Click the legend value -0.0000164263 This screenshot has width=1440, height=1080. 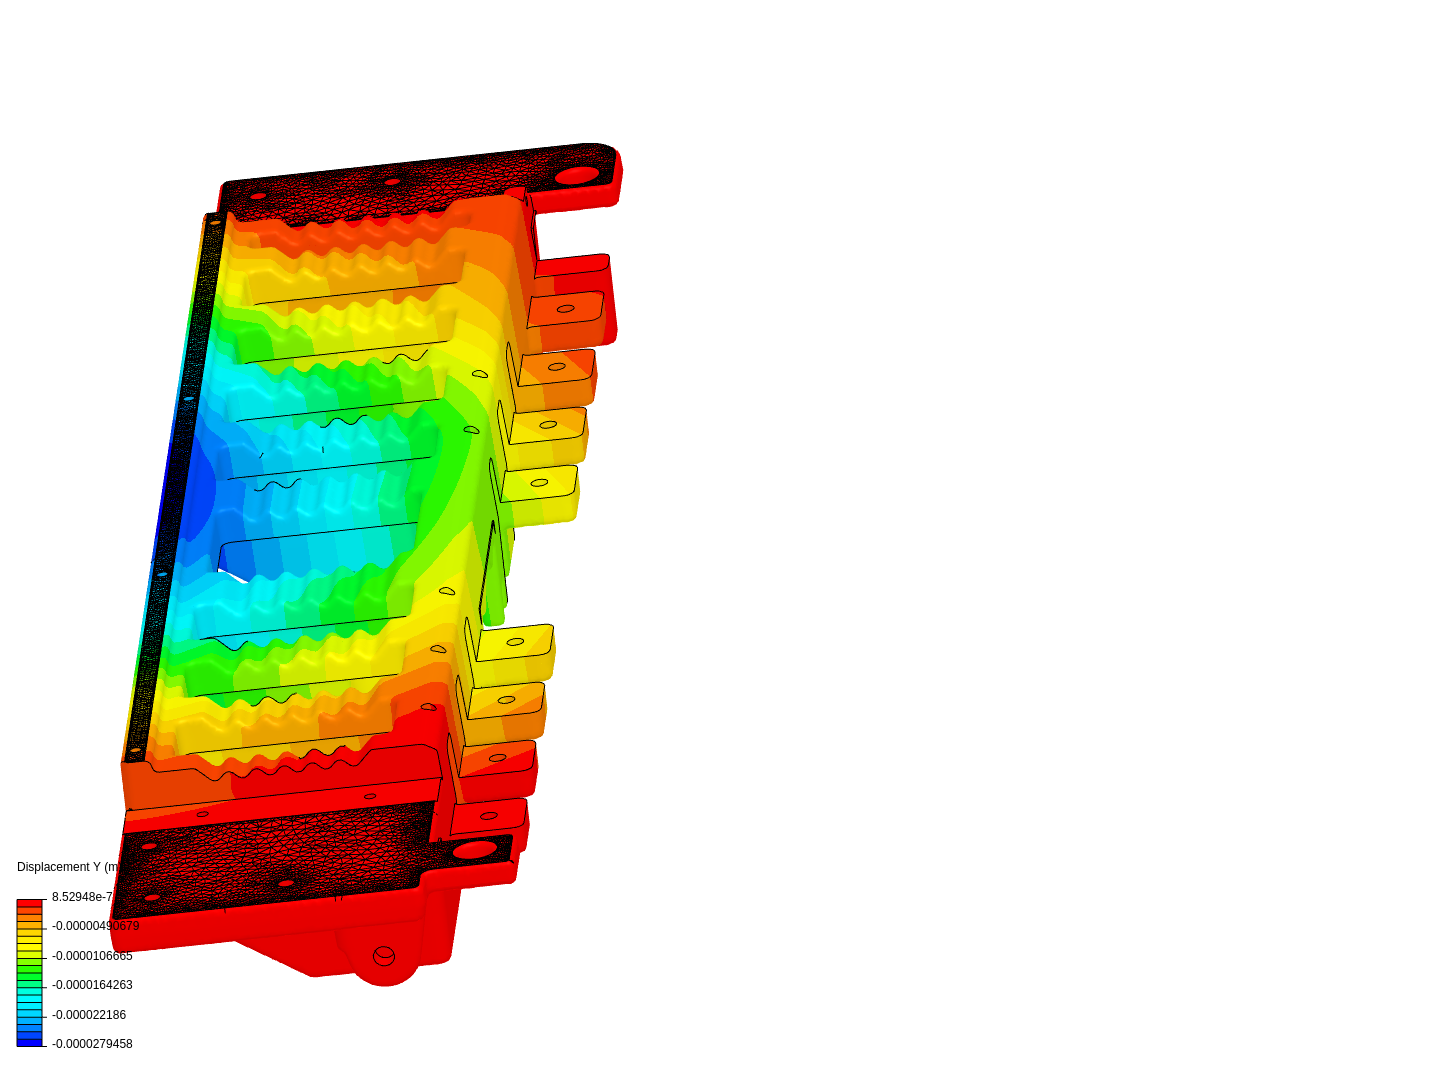click(x=92, y=985)
